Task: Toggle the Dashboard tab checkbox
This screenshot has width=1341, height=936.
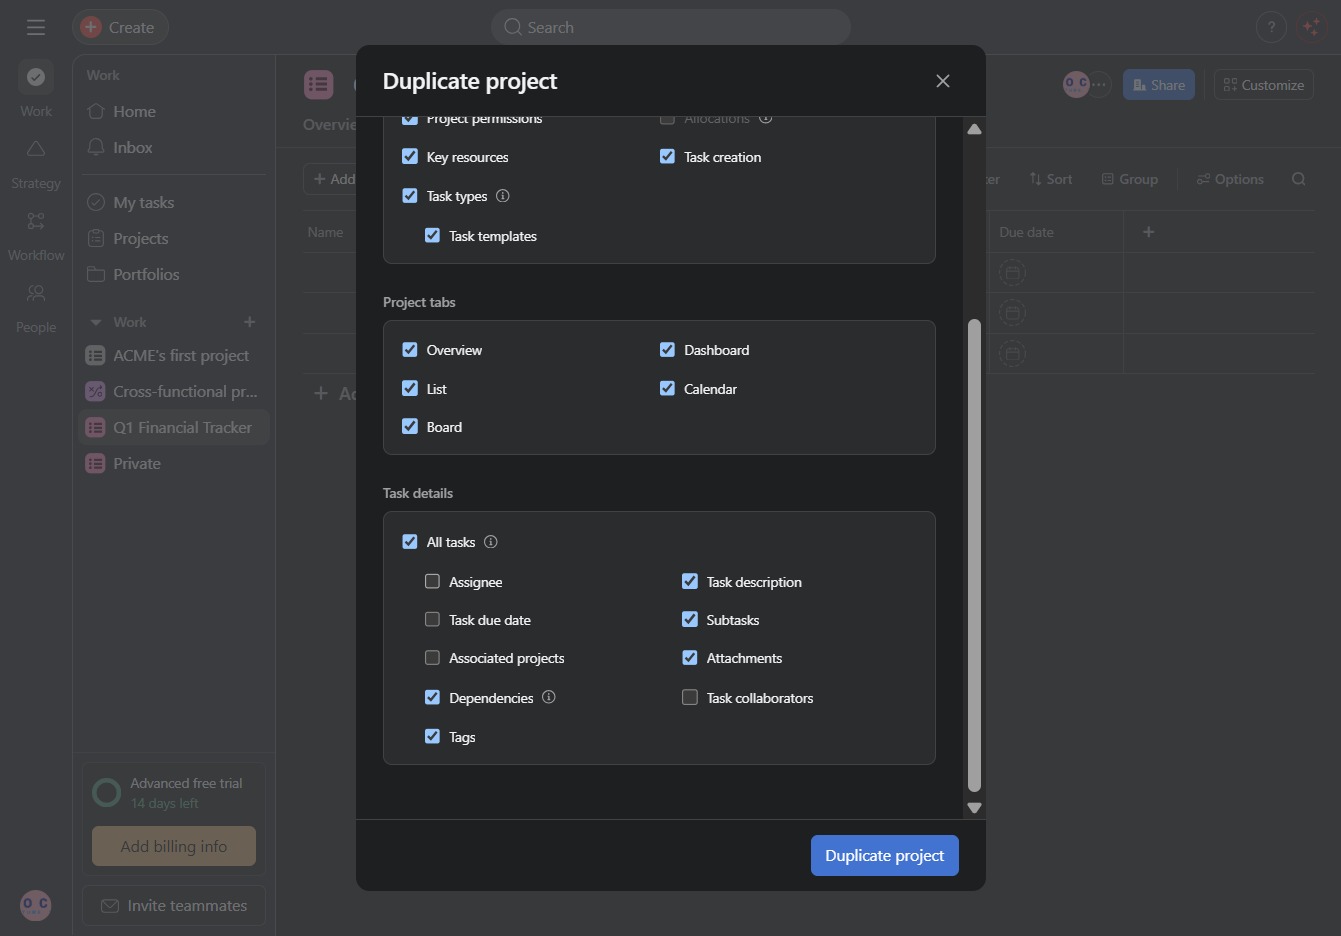Action: tap(667, 349)
